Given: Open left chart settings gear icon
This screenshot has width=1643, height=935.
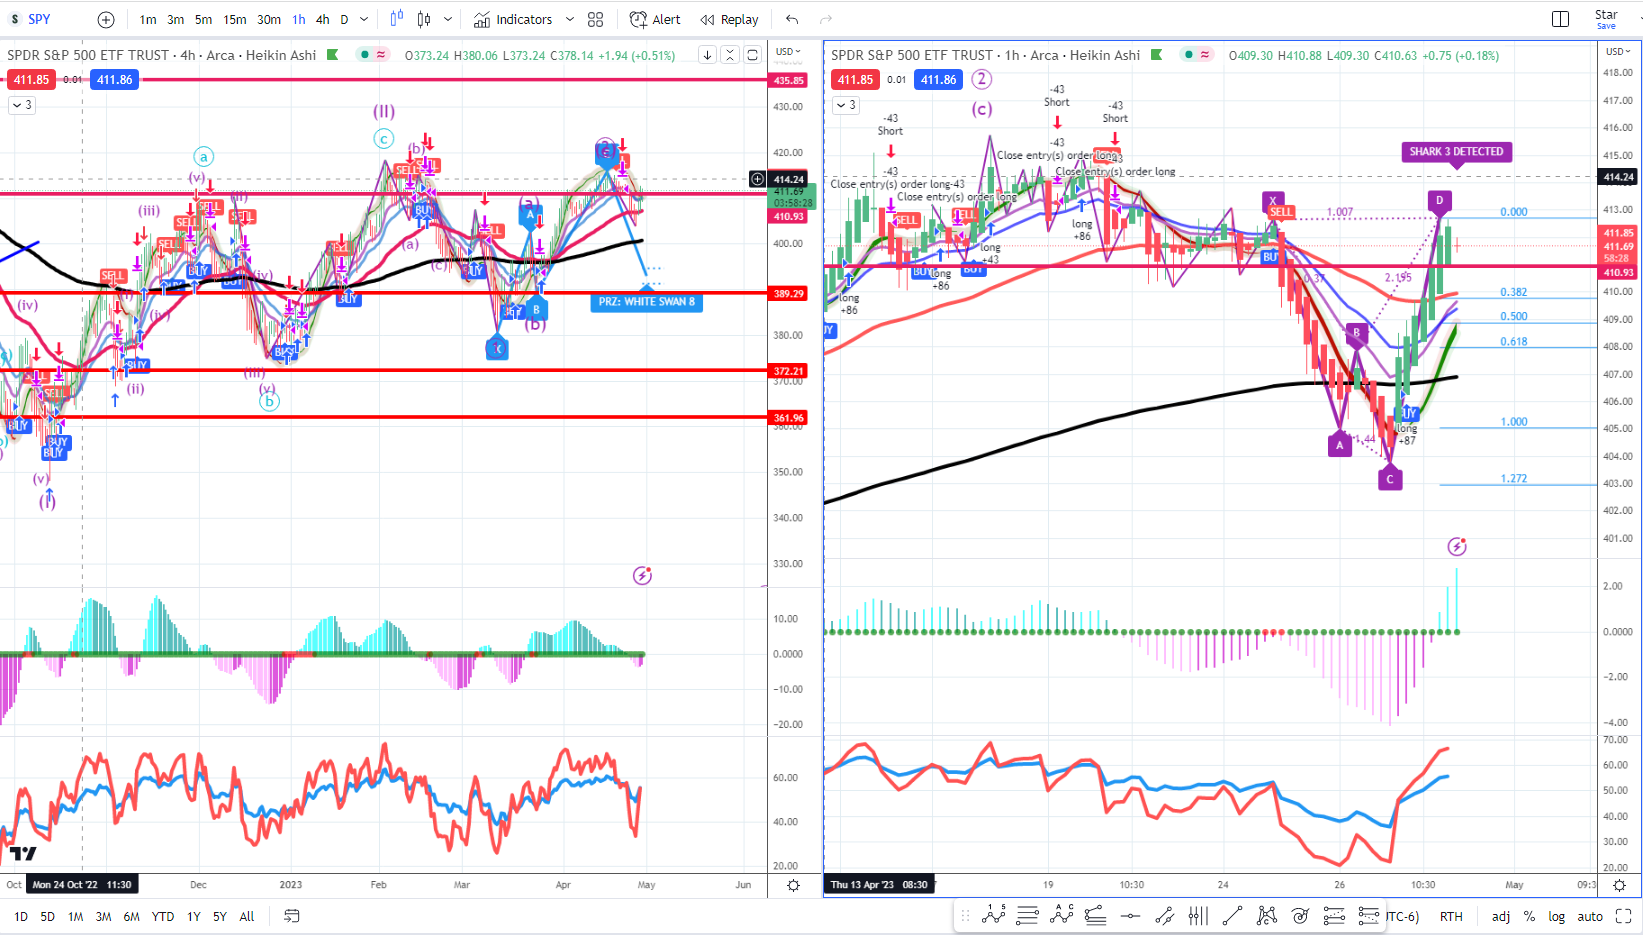Looking at the screenshot, I should click(x=793, y=885).
